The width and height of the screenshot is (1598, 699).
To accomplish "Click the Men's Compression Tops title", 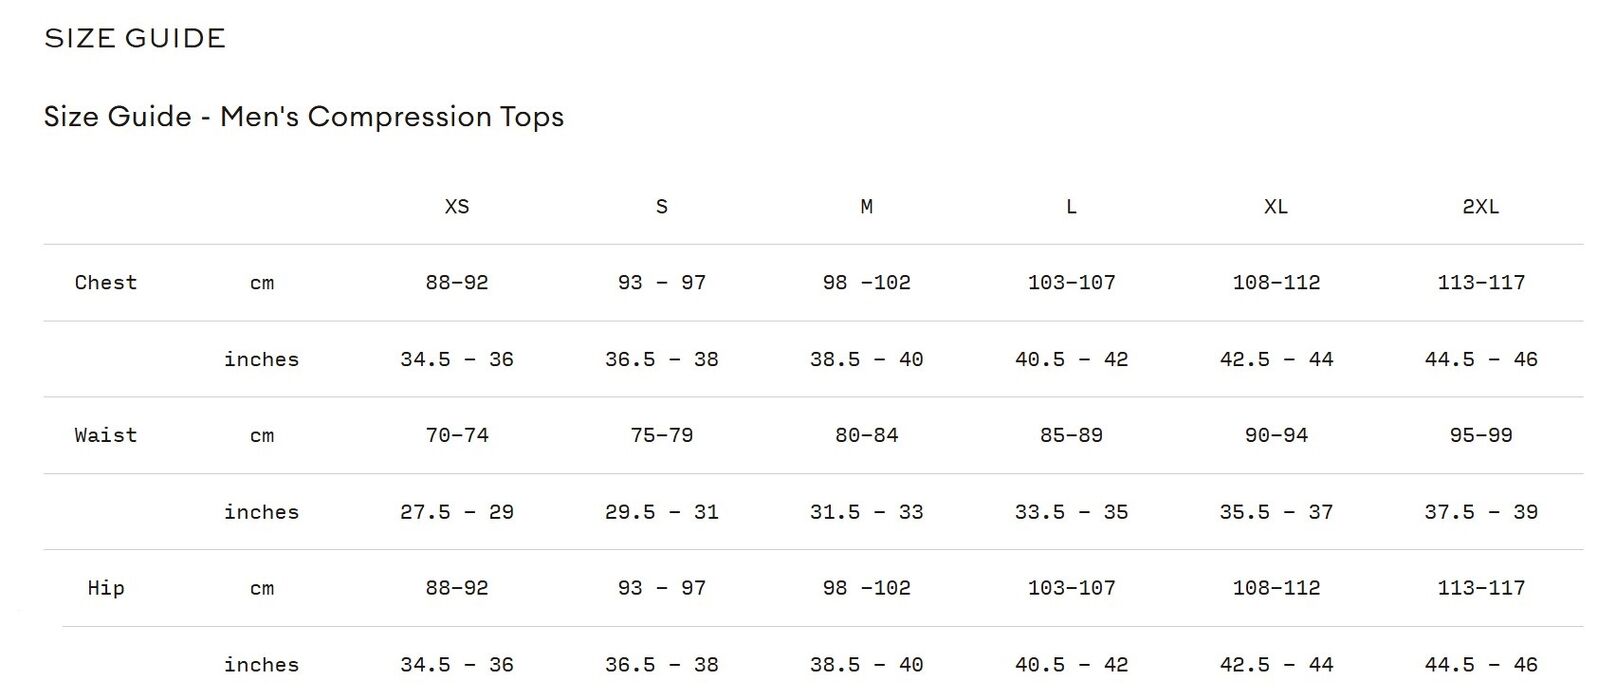I will 304,117.
